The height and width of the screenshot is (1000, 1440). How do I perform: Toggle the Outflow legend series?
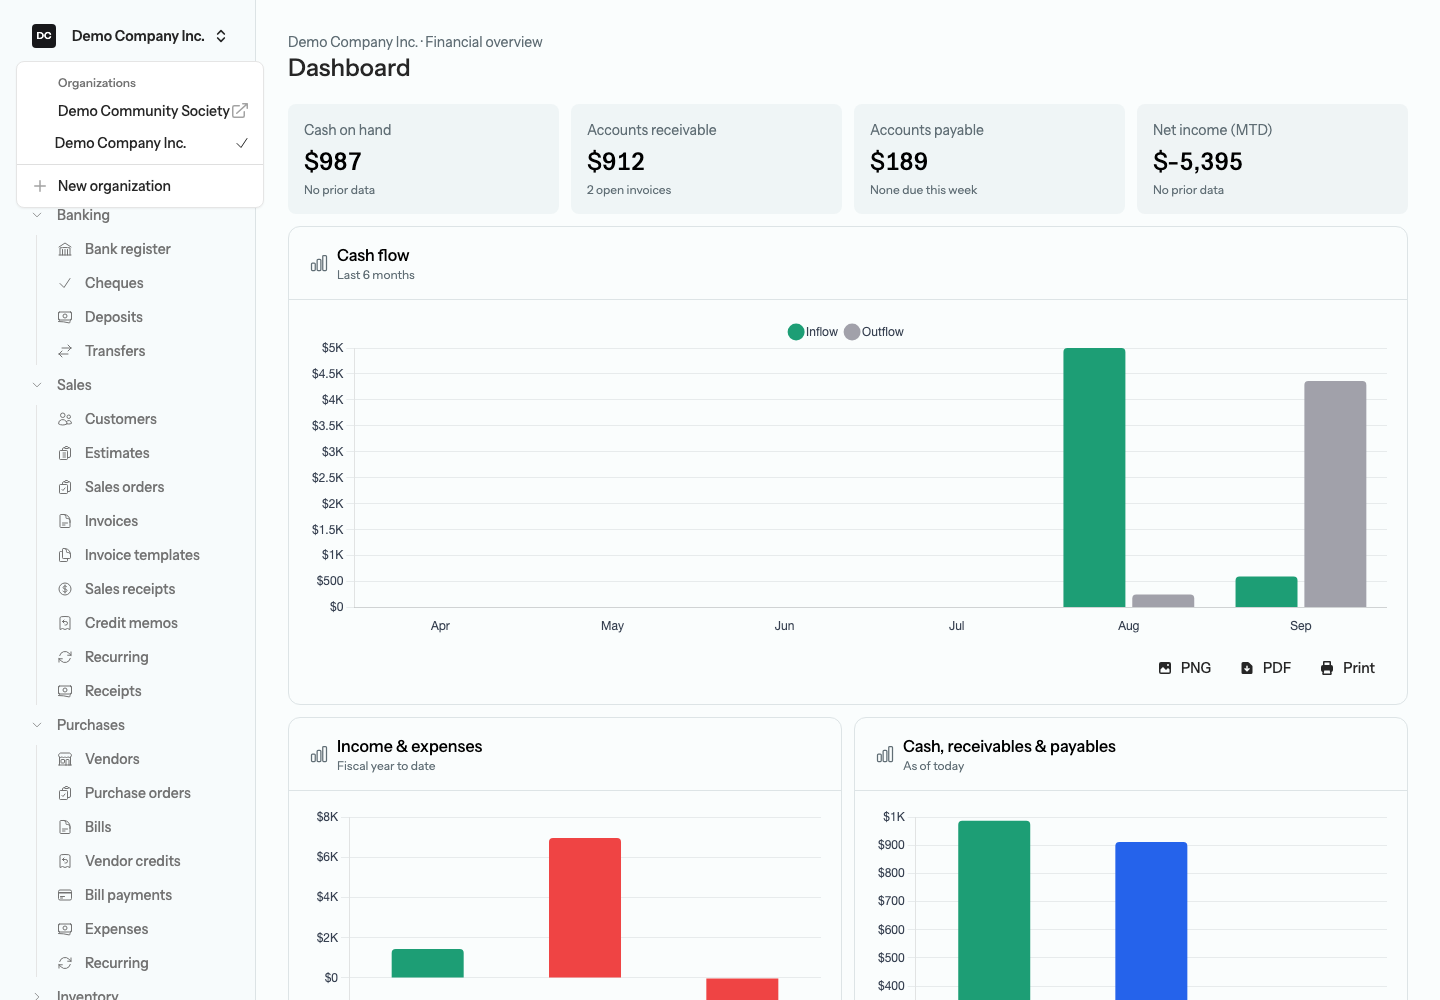point(874,332)
